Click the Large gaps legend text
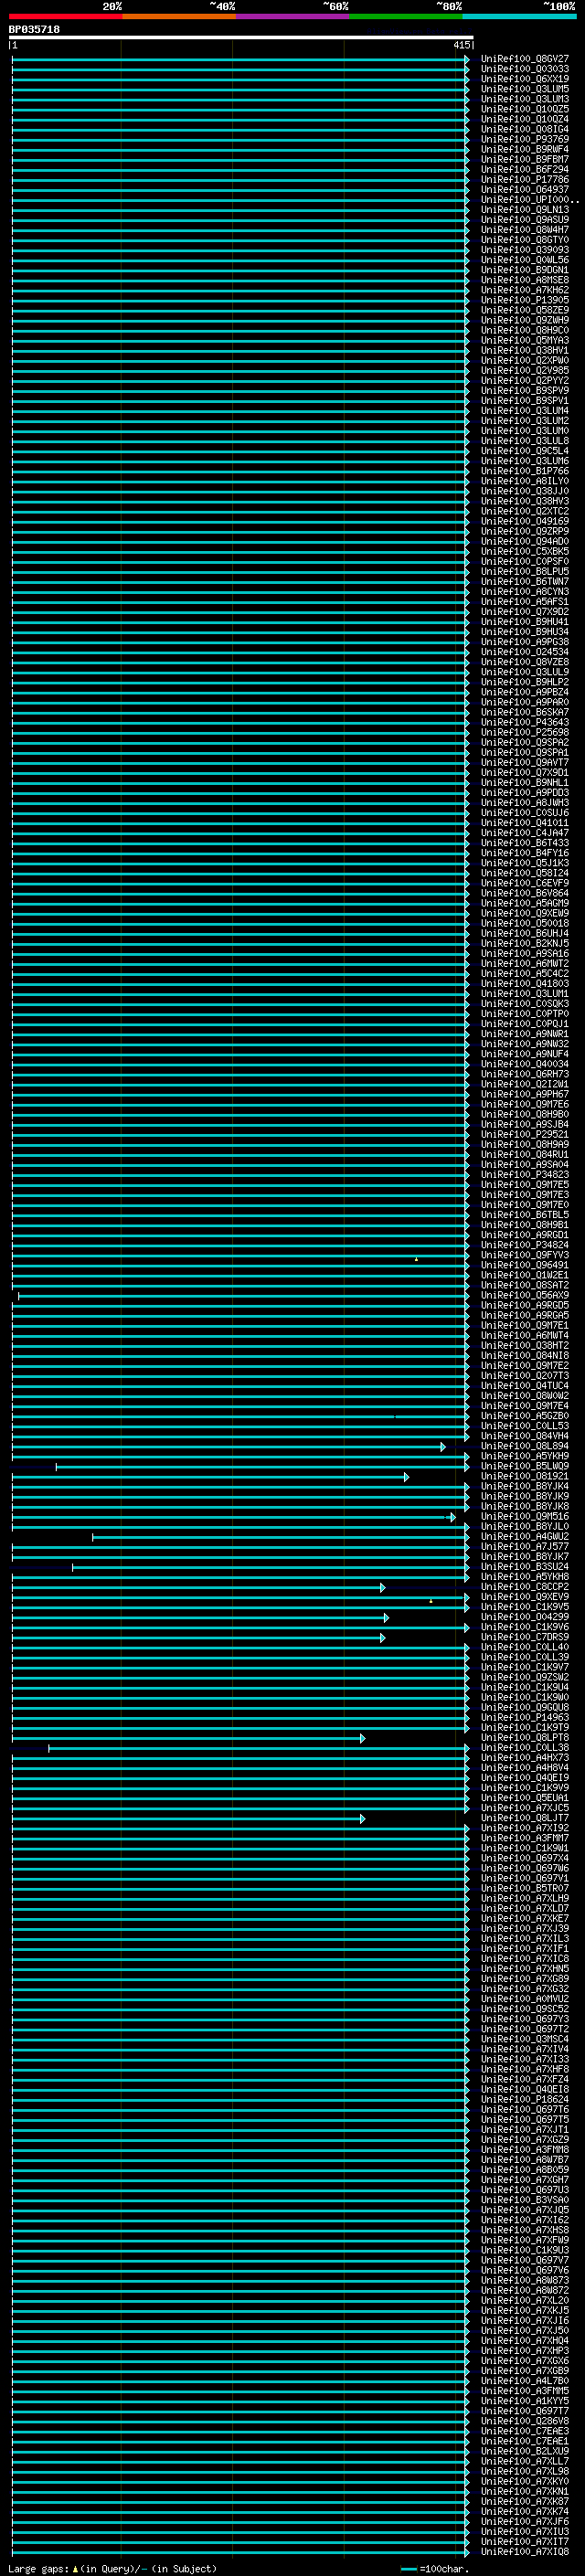This screenshot has height=2576, width=585. pyautogui.click(x=38, y=2569)
